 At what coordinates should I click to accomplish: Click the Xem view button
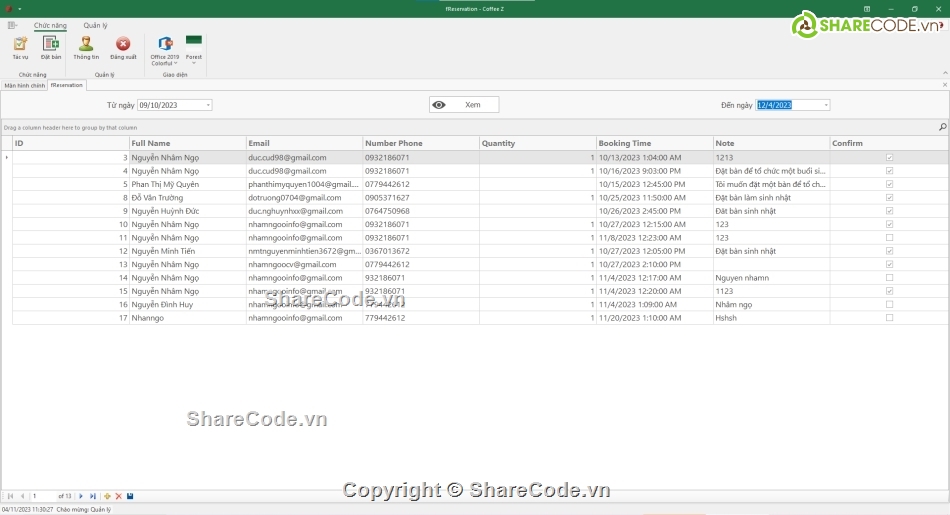463,105
